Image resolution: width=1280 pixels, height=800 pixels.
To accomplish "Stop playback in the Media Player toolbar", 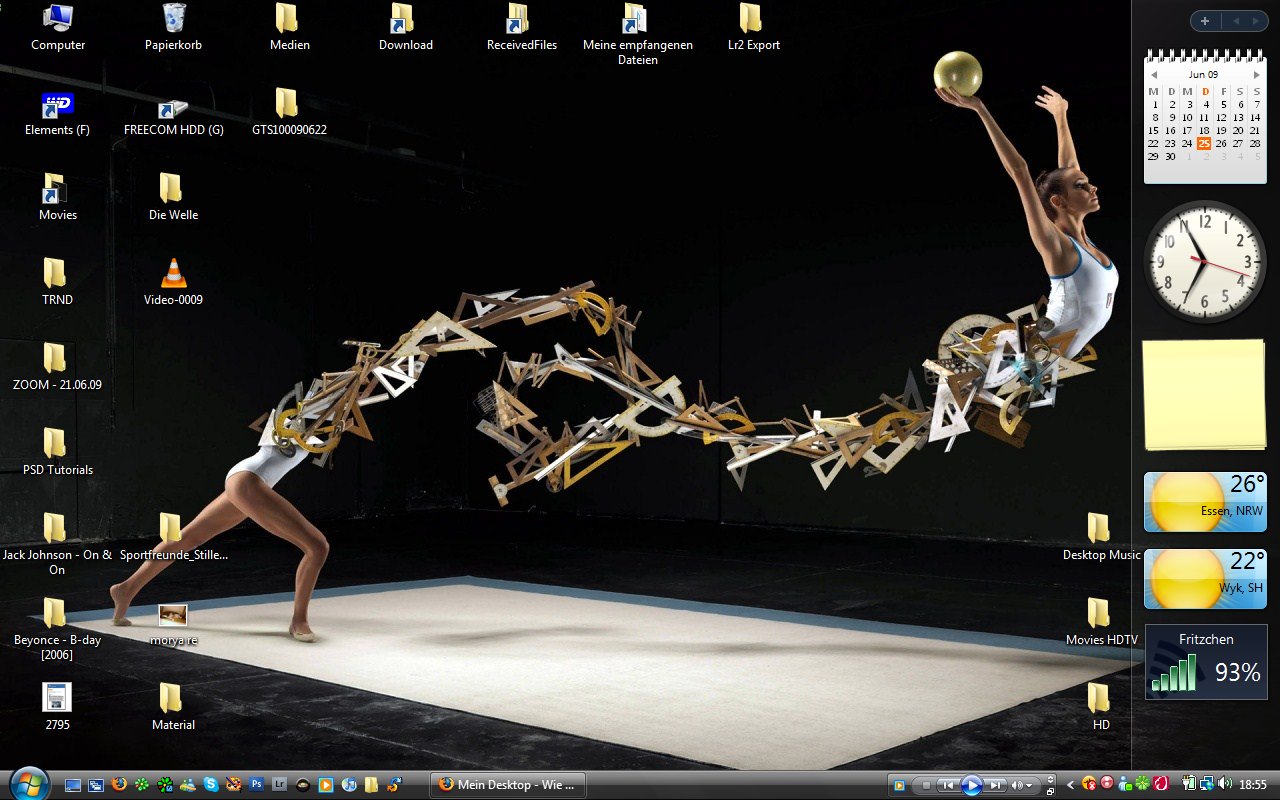I will [x=926, y=785].
